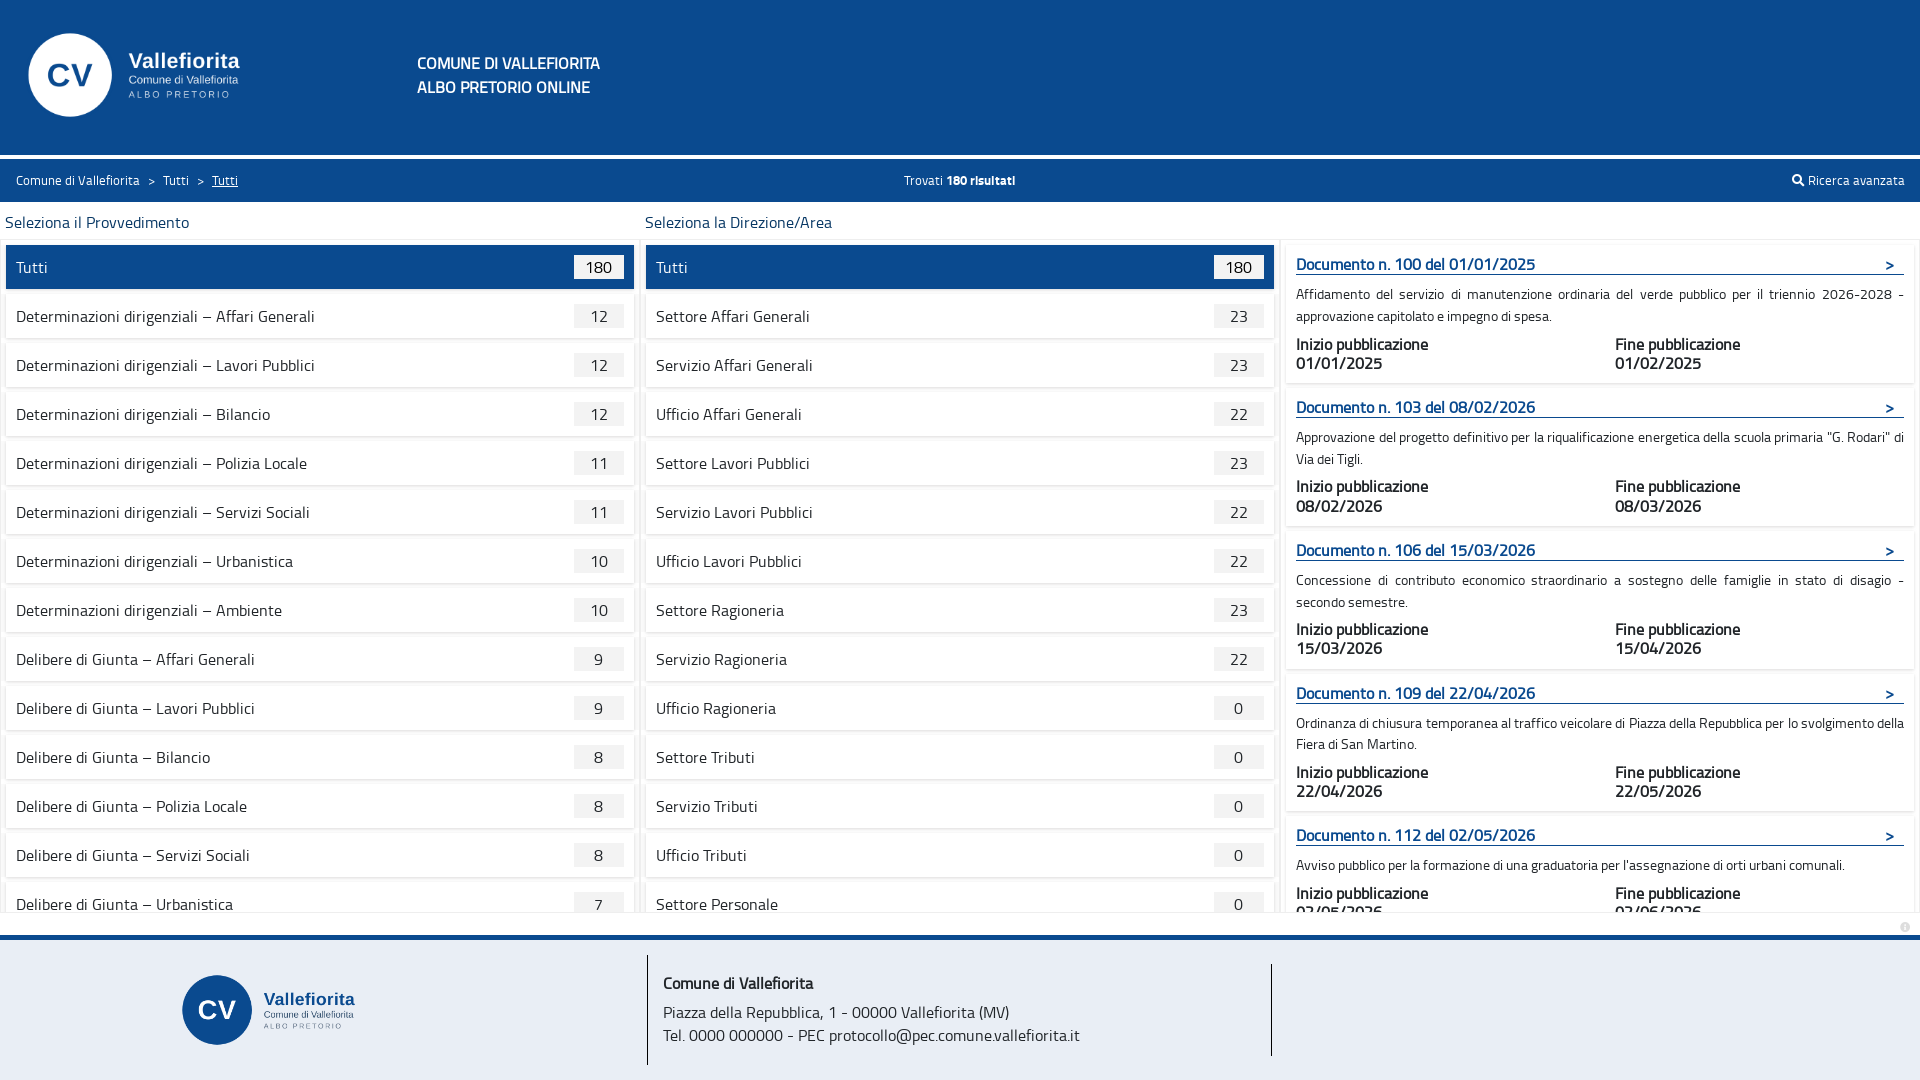
Task: Click the Vallefiorita logo in the header
Action: click(134, 75)
